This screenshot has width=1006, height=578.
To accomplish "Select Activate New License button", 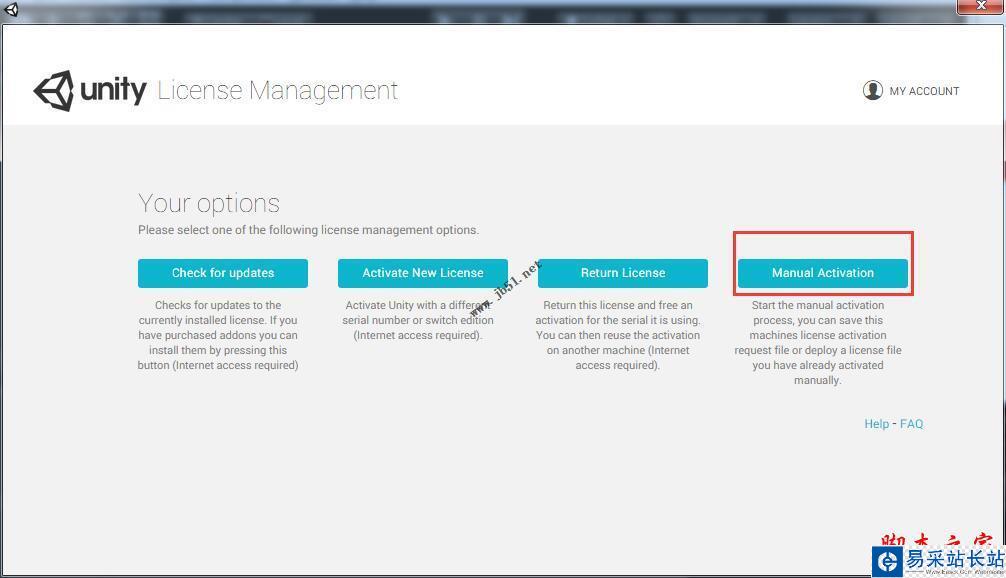I will 423,273.
